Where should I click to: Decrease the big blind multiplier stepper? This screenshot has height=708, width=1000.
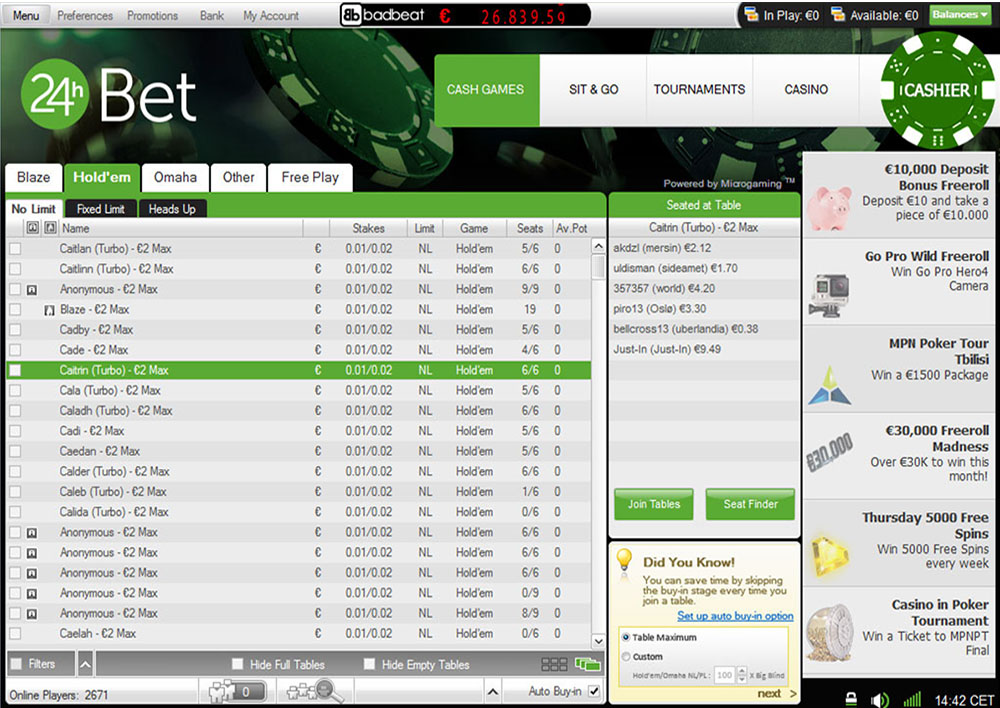(741, 679)
